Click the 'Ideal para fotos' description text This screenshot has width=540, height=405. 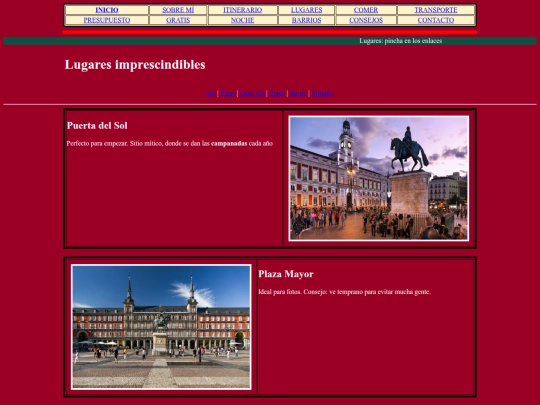[344, 292]
